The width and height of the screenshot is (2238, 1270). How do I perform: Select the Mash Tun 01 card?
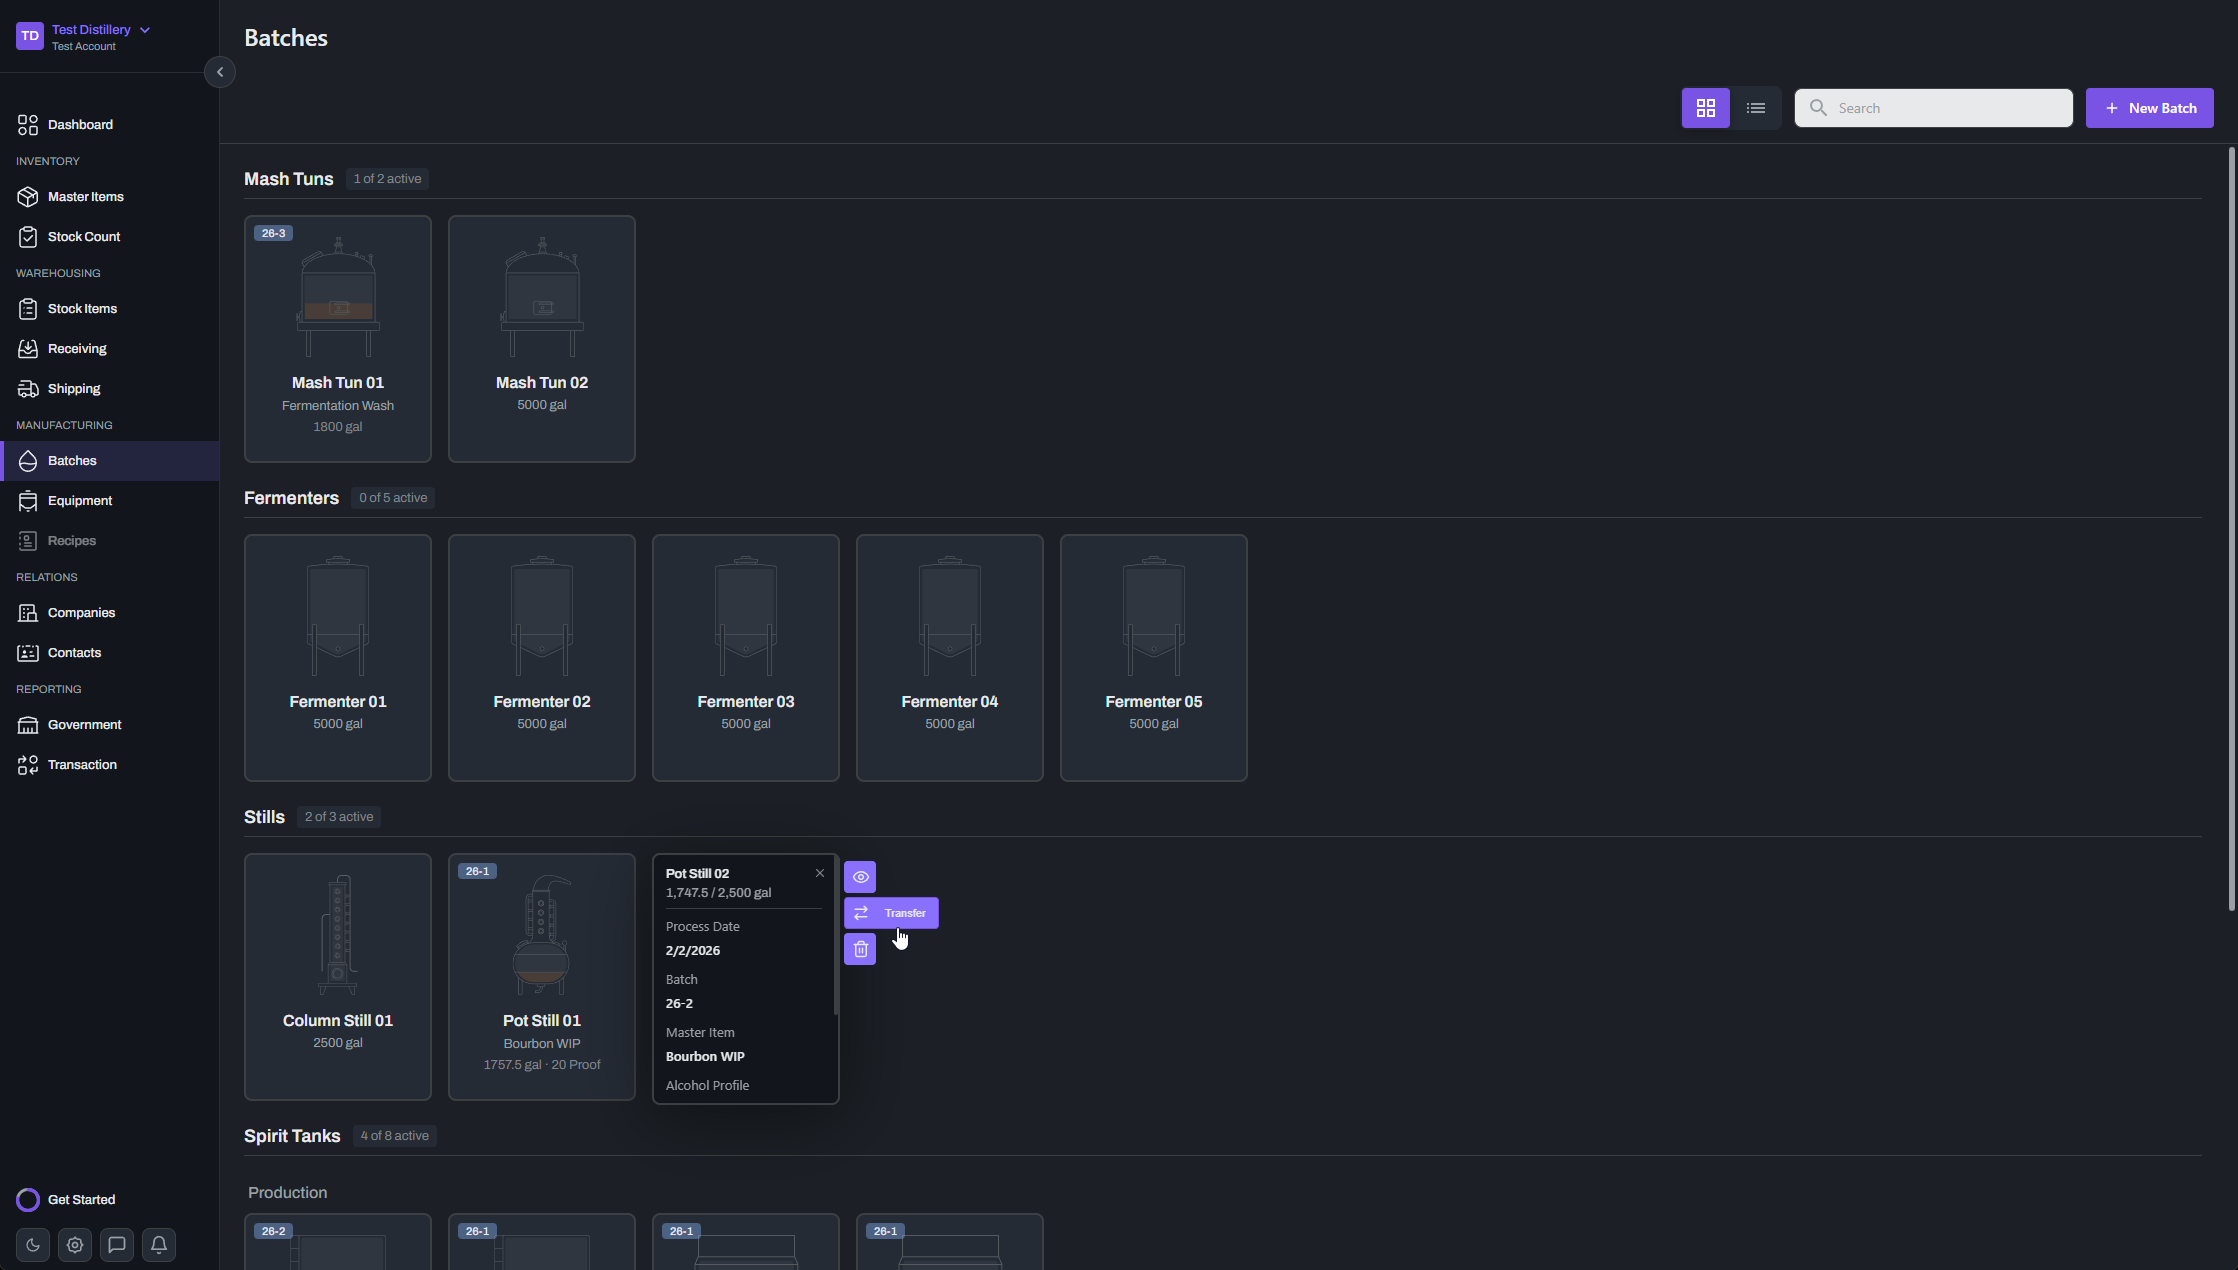338,339
